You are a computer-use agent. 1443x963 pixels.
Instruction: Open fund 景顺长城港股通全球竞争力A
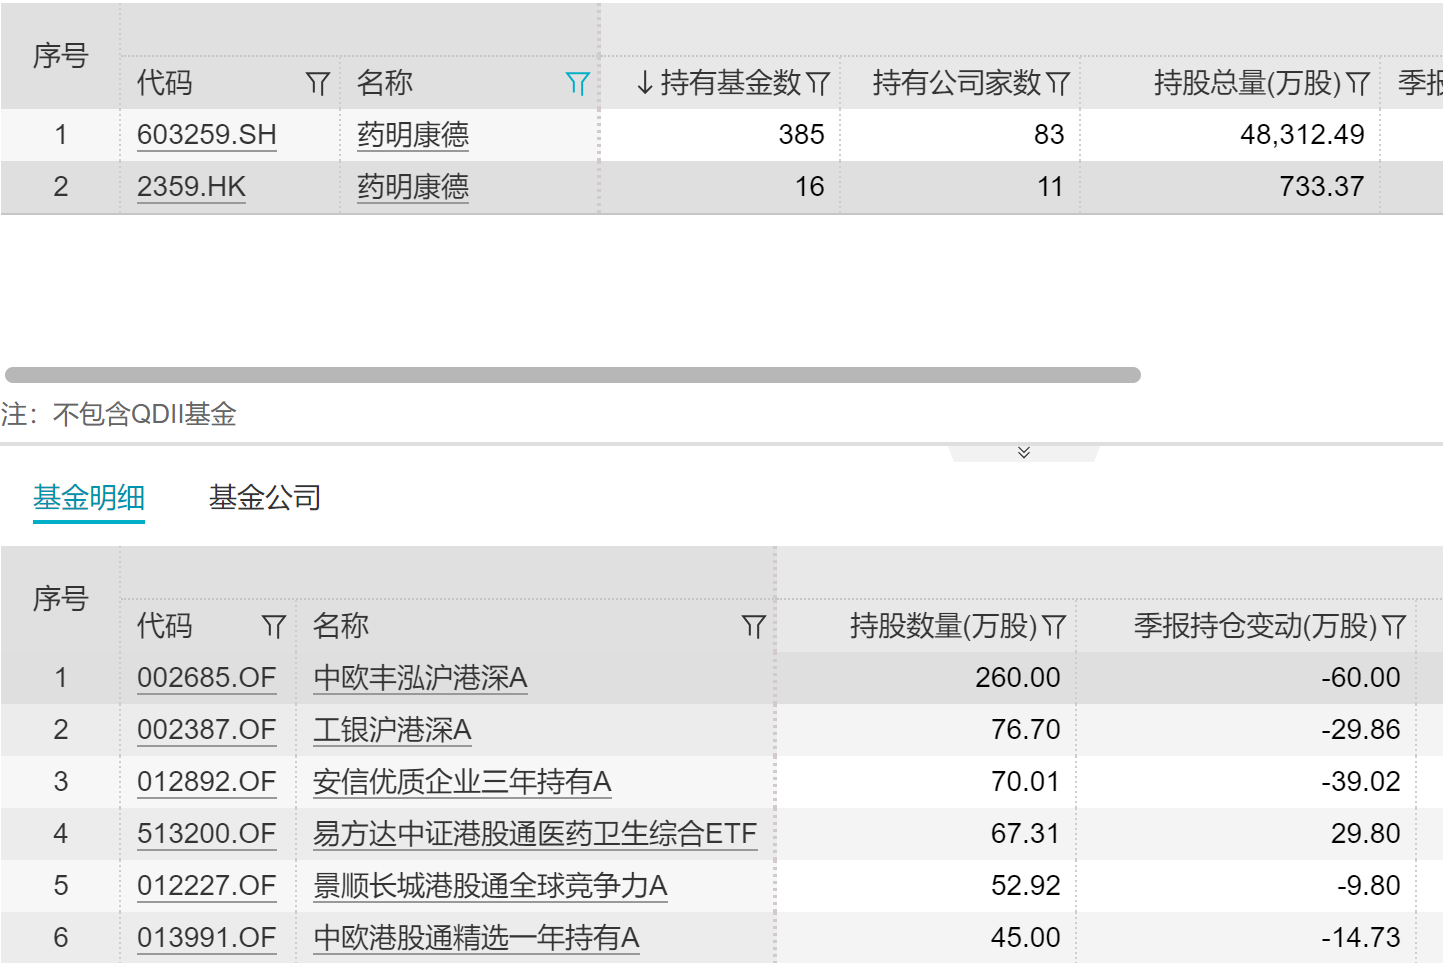click(x=490, y=885)
